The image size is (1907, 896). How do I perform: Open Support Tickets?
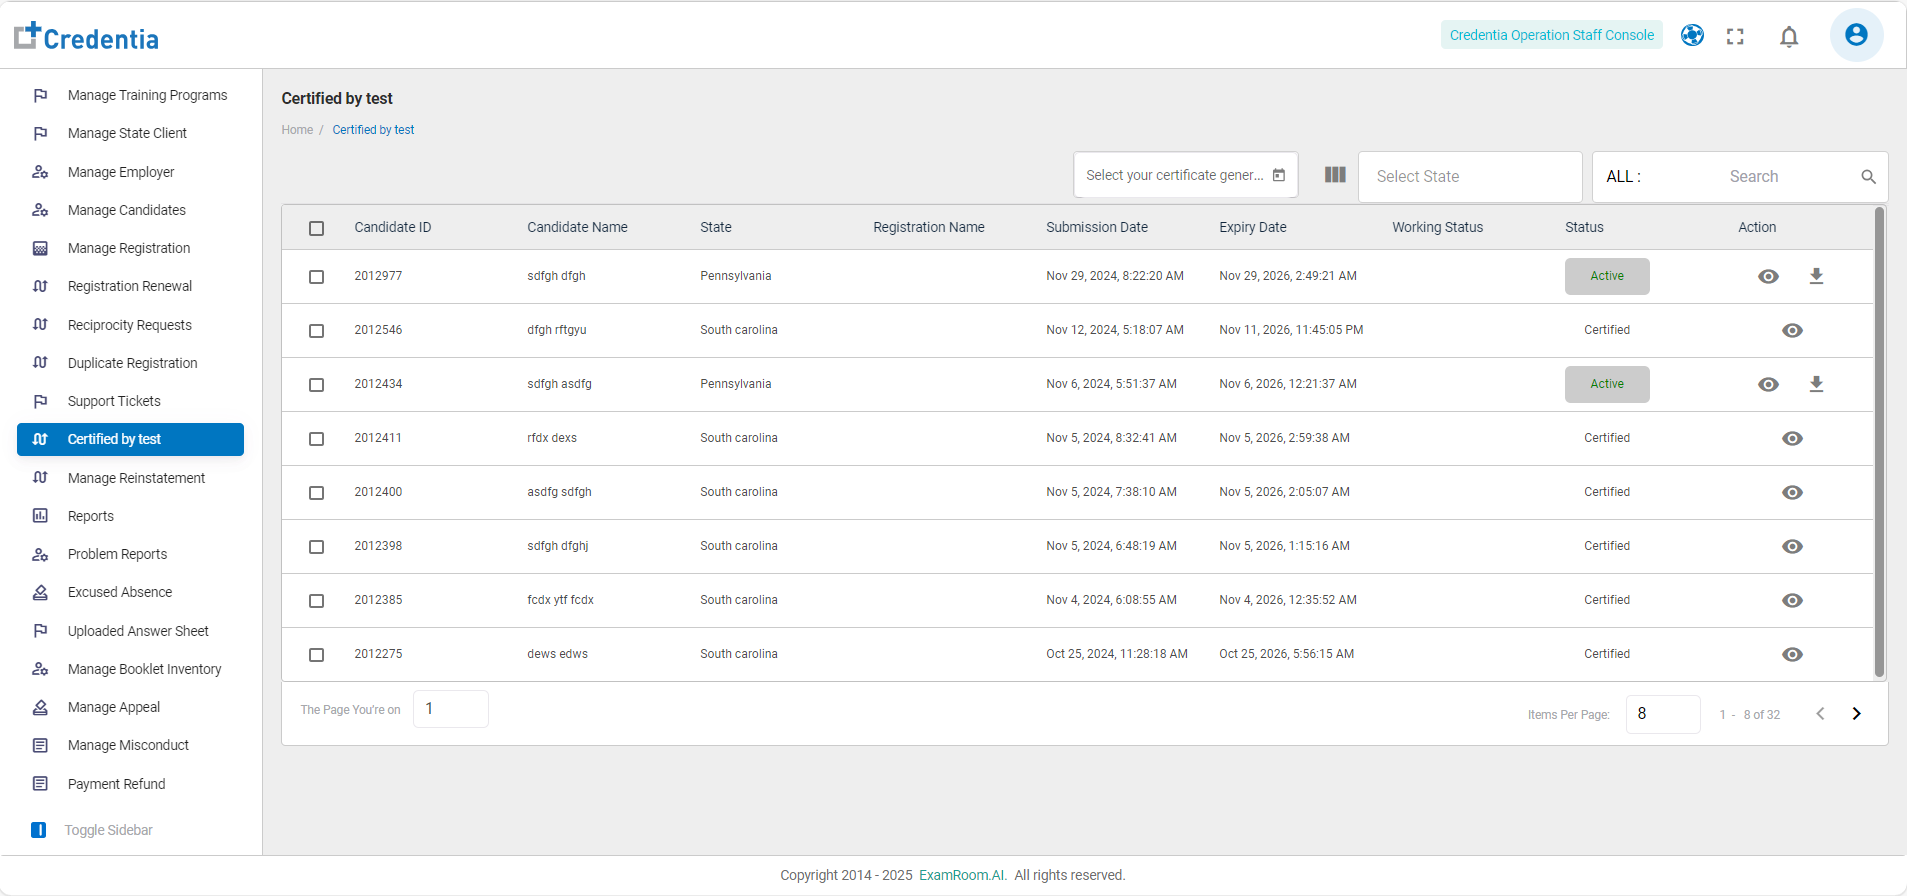(130, 401)
